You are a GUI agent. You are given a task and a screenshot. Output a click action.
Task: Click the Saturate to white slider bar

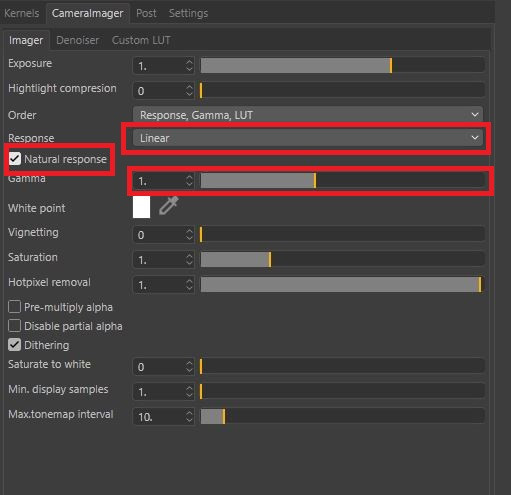(x=342, y=366)
